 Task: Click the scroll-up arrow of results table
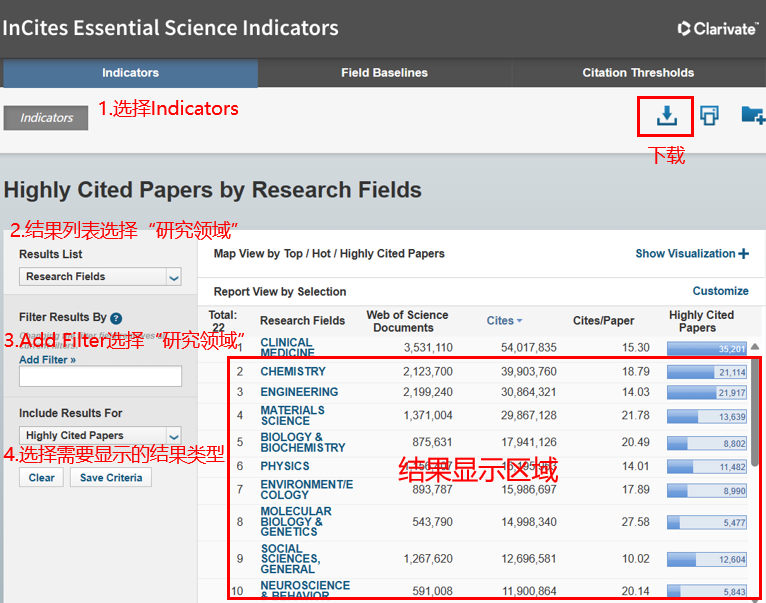click(755, 346)
